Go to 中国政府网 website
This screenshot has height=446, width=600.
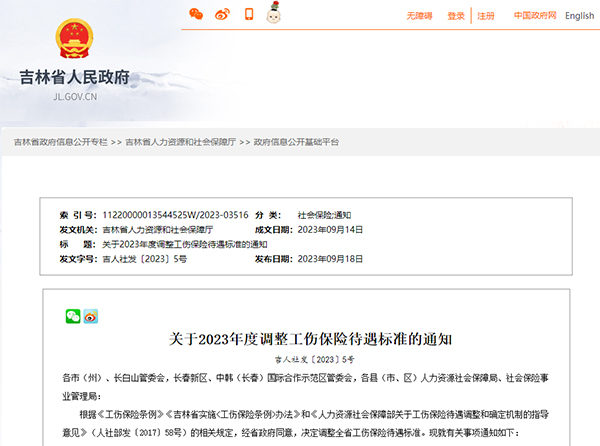point(535,16)
